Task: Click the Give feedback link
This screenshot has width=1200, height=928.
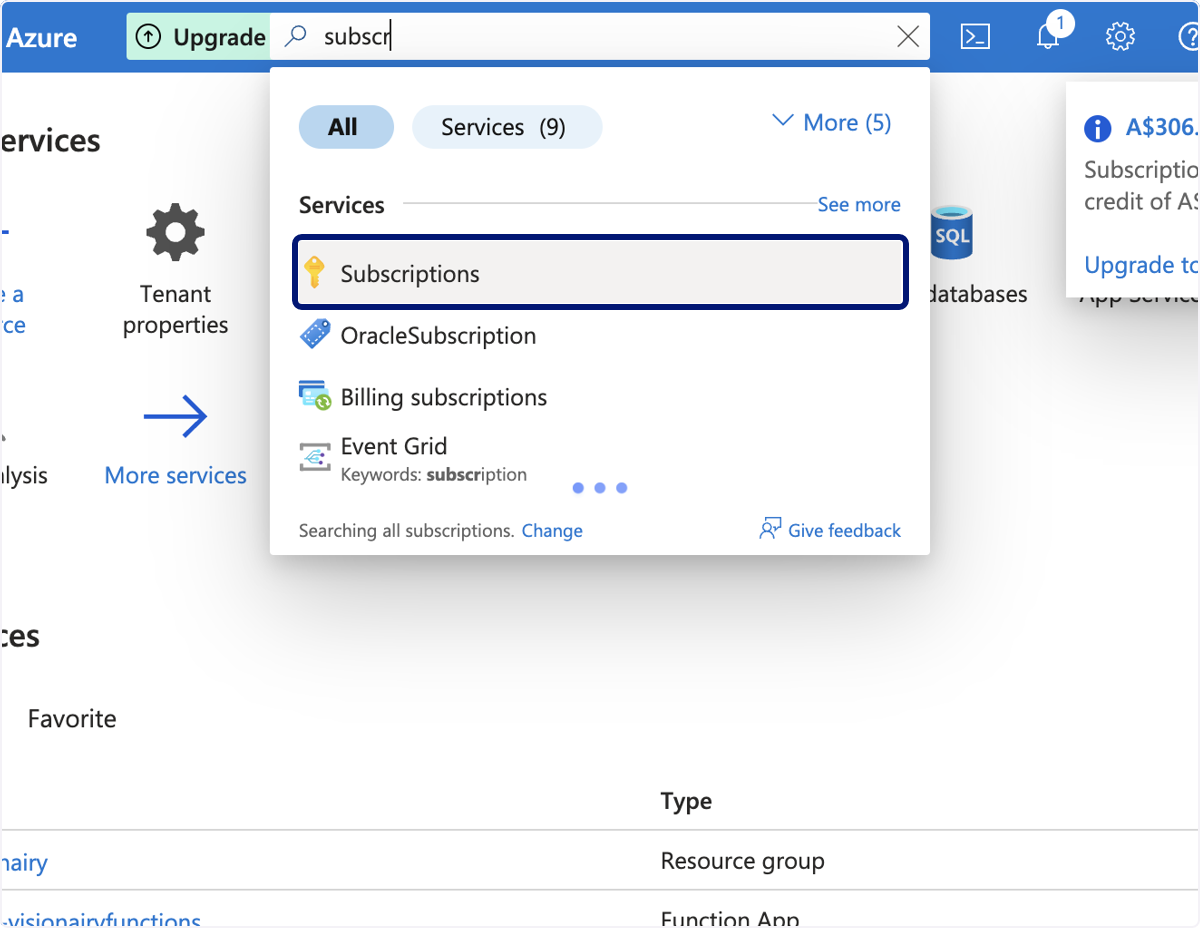Action: pyautogui.click(x=844, y=531)
